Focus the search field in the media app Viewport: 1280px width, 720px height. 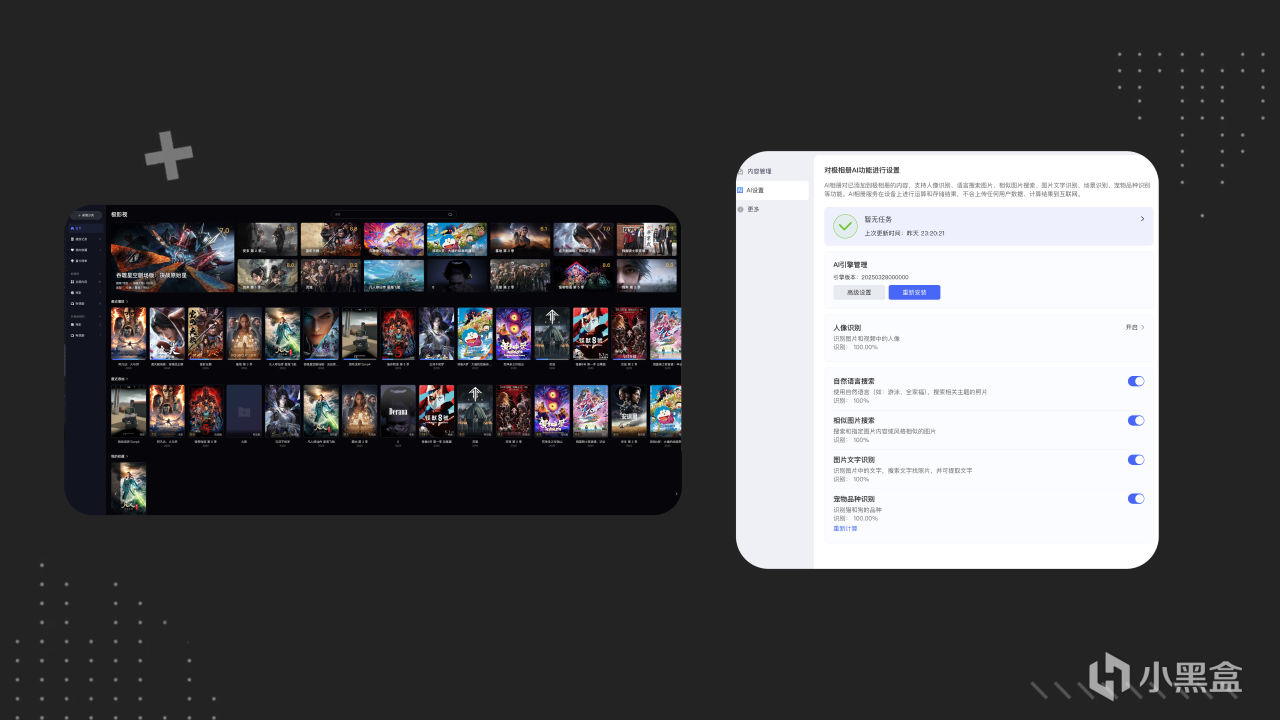tap(394, 214)
